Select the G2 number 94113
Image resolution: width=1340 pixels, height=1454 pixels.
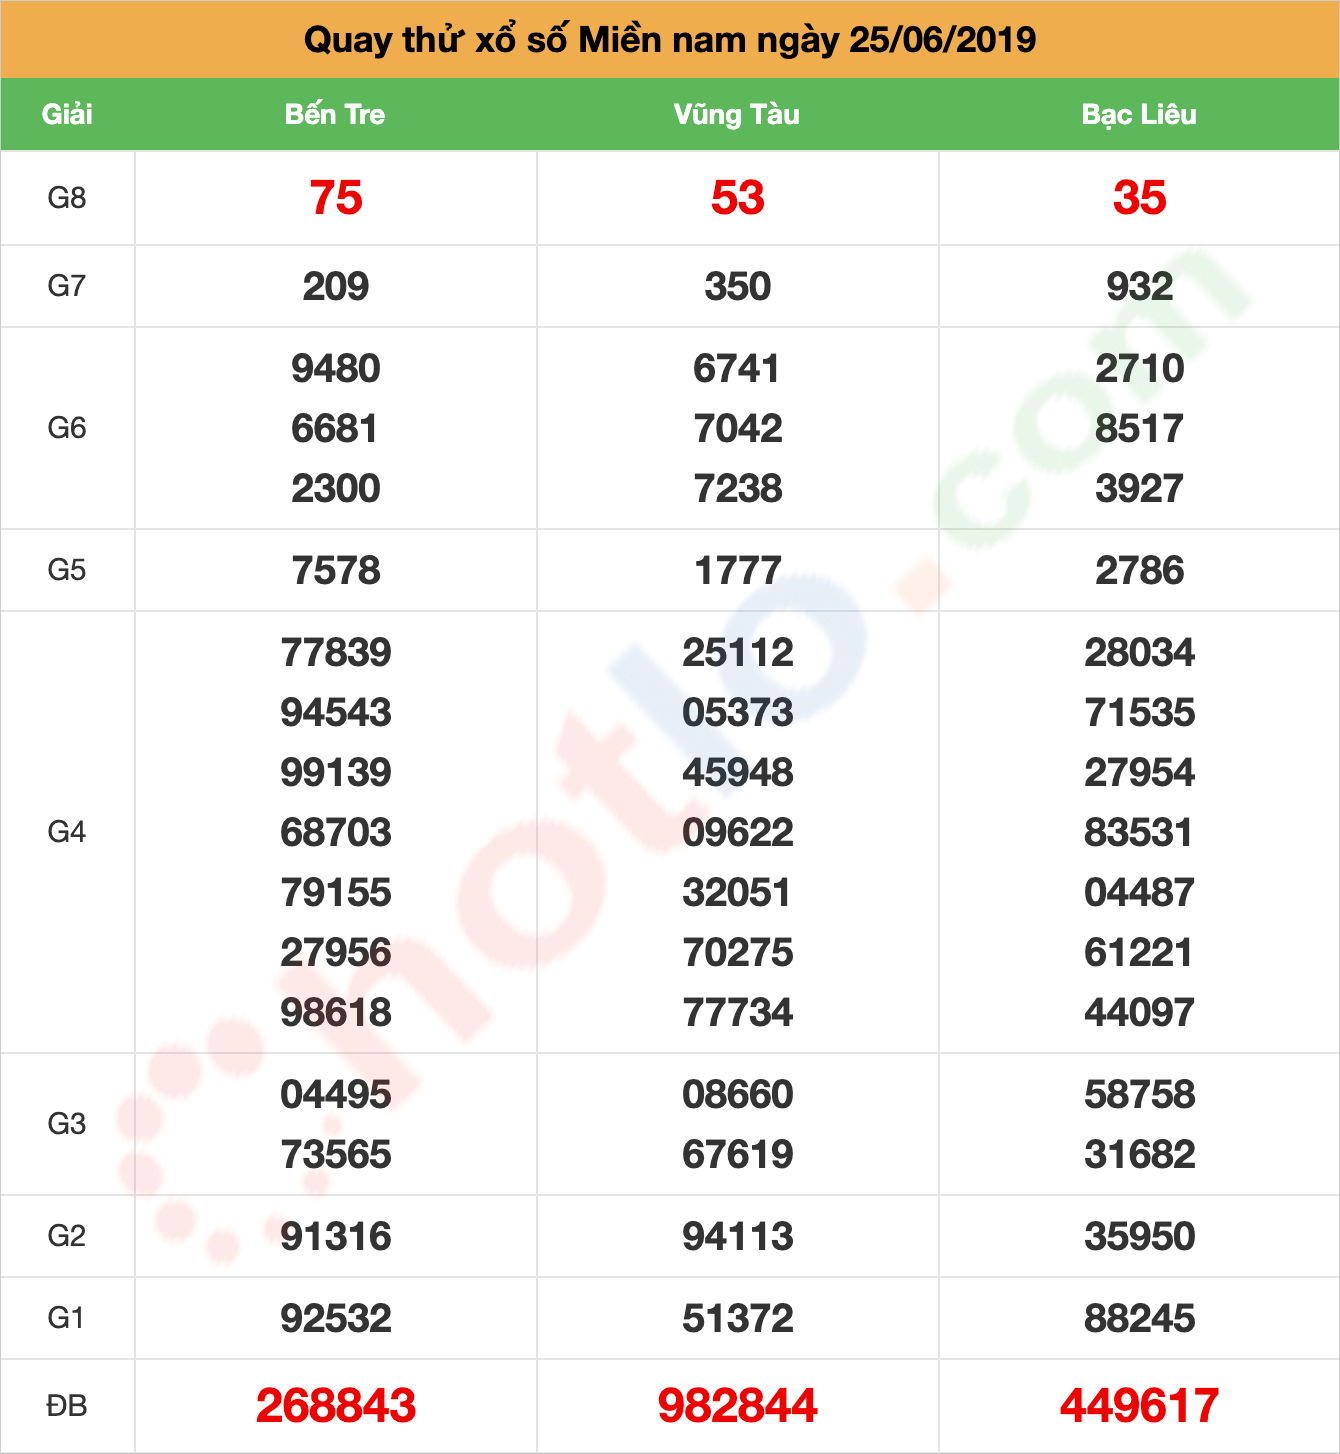pos(738,1237)
